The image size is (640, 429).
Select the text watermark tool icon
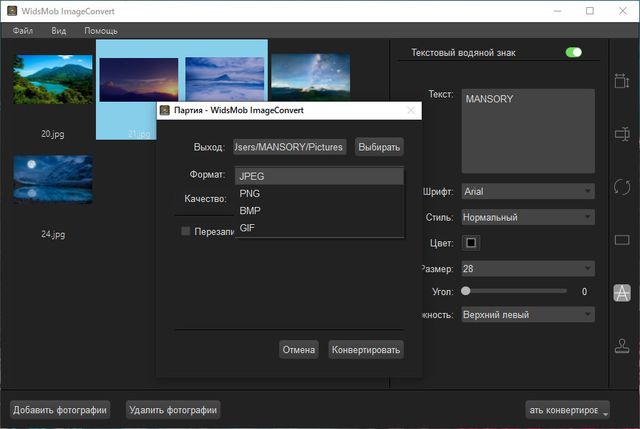(x=621, y=293)
